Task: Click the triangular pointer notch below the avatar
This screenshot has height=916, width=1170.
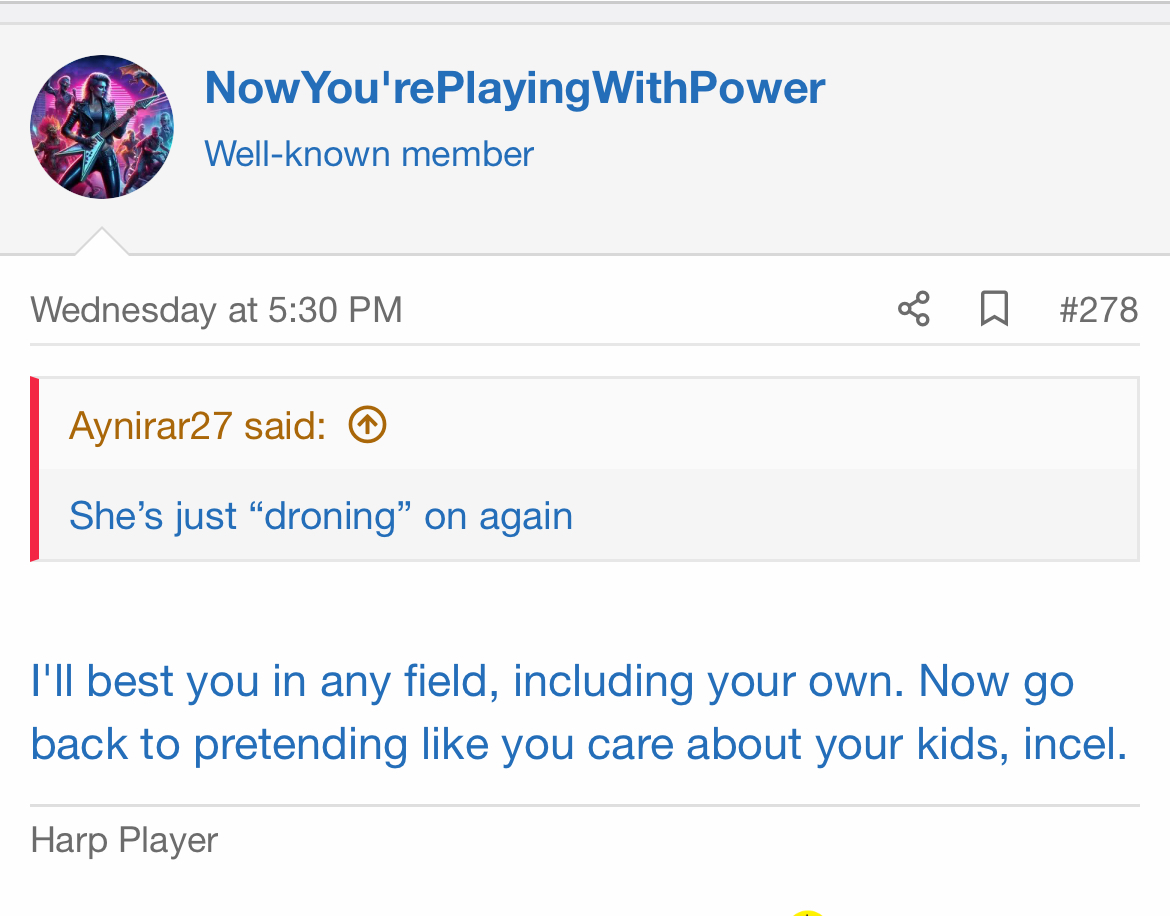Action: tap(102, 242)
